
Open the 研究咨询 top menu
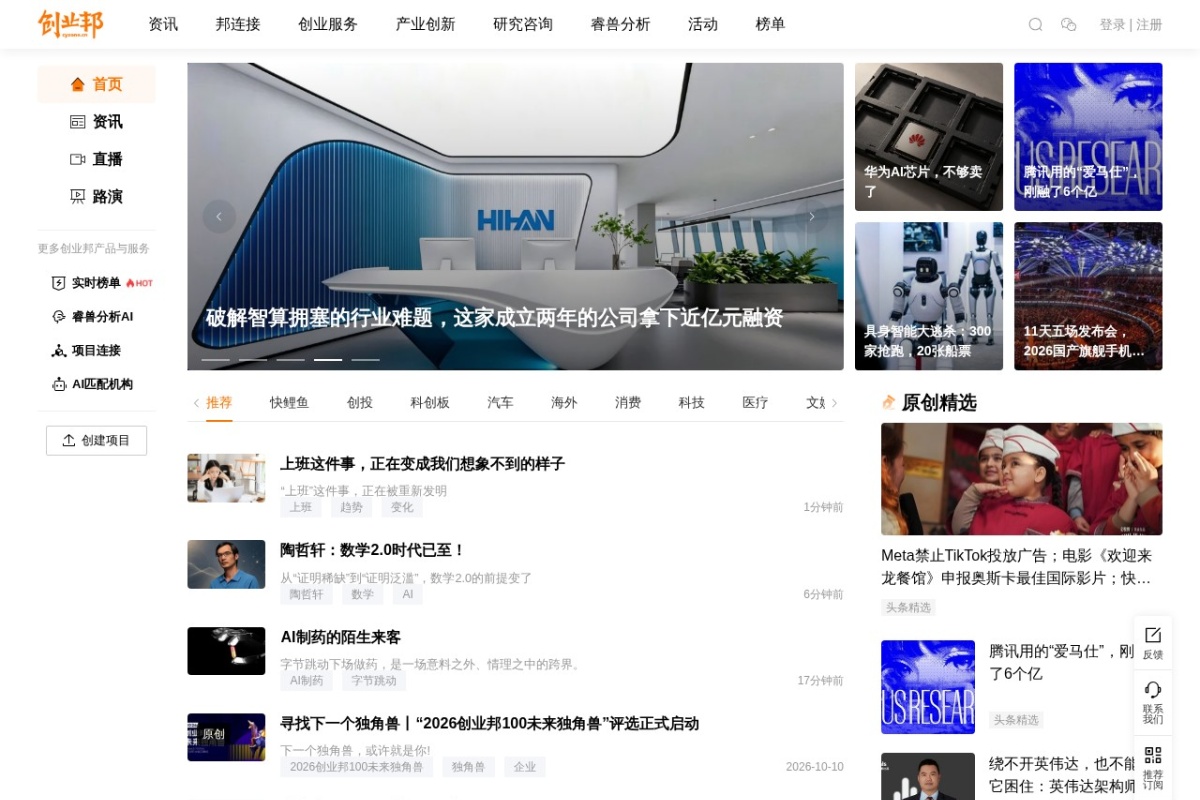tap(523, 24)
